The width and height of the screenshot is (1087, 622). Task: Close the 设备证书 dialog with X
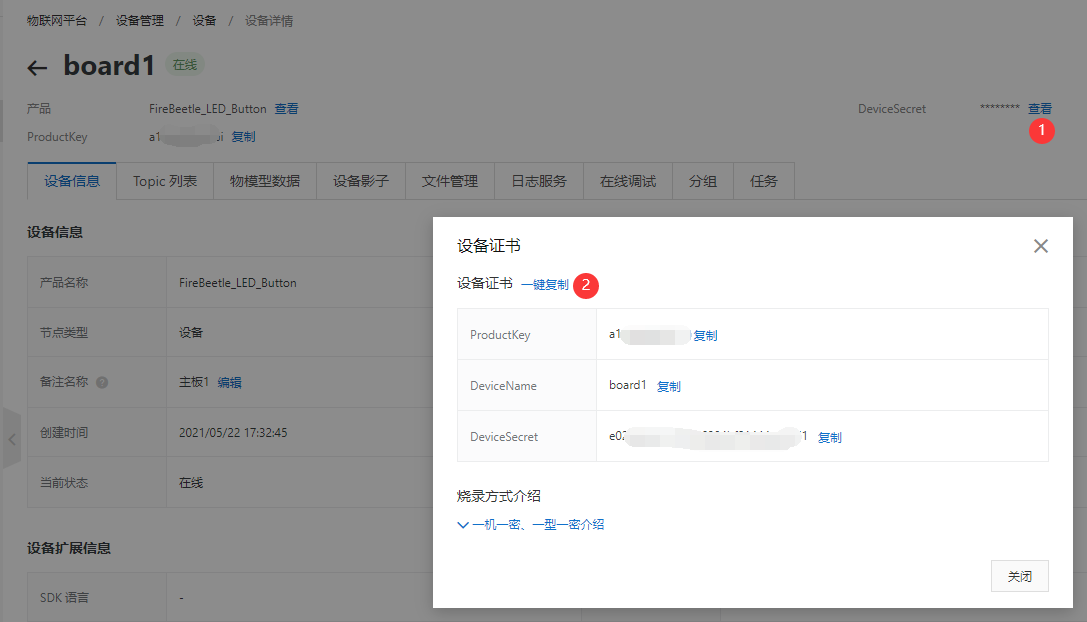click(x=1041, y=246)
